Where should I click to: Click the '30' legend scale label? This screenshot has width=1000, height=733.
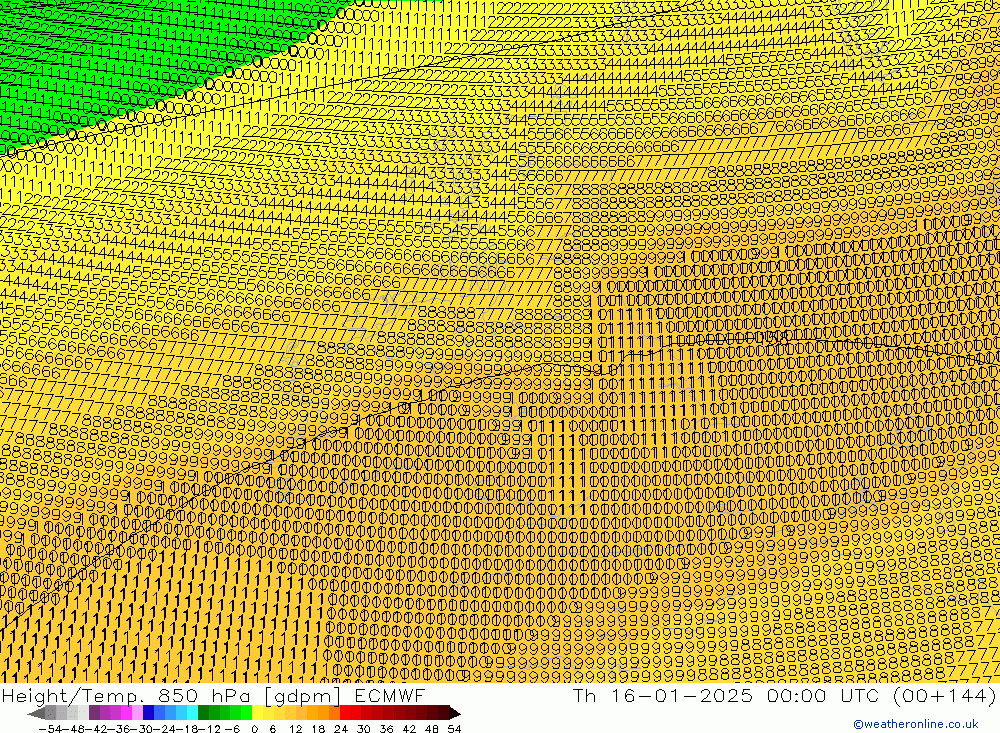364,729
